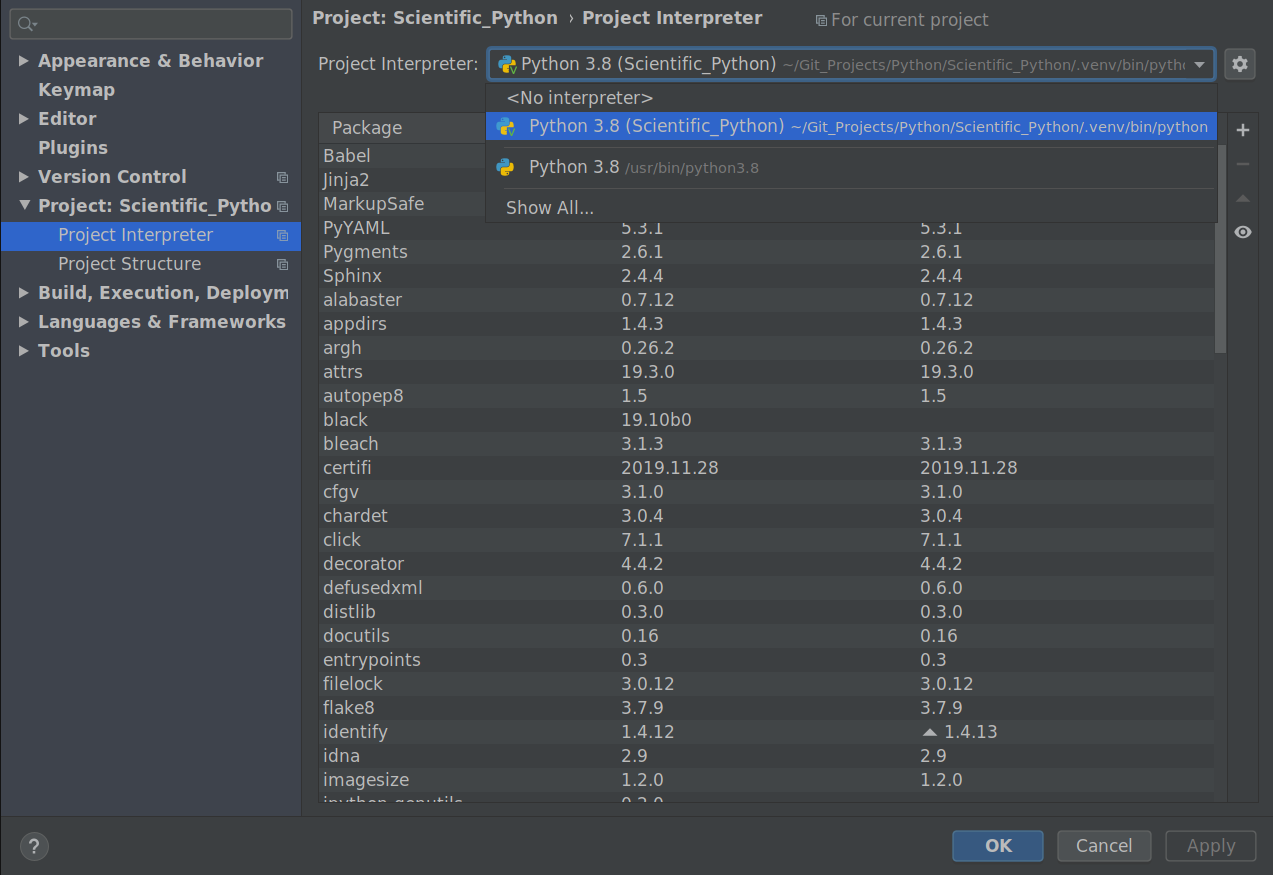The height and width of the screenshot is (875, 1273).
Task: Select the bleach package row
Action: click(x=768, y=444)
